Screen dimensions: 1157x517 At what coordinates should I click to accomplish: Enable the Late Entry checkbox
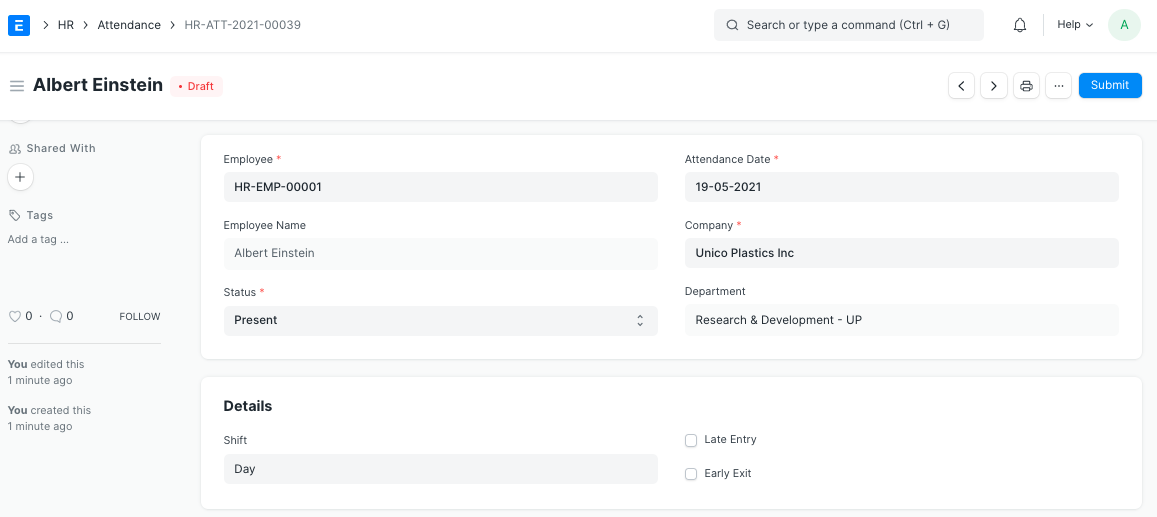691,440
